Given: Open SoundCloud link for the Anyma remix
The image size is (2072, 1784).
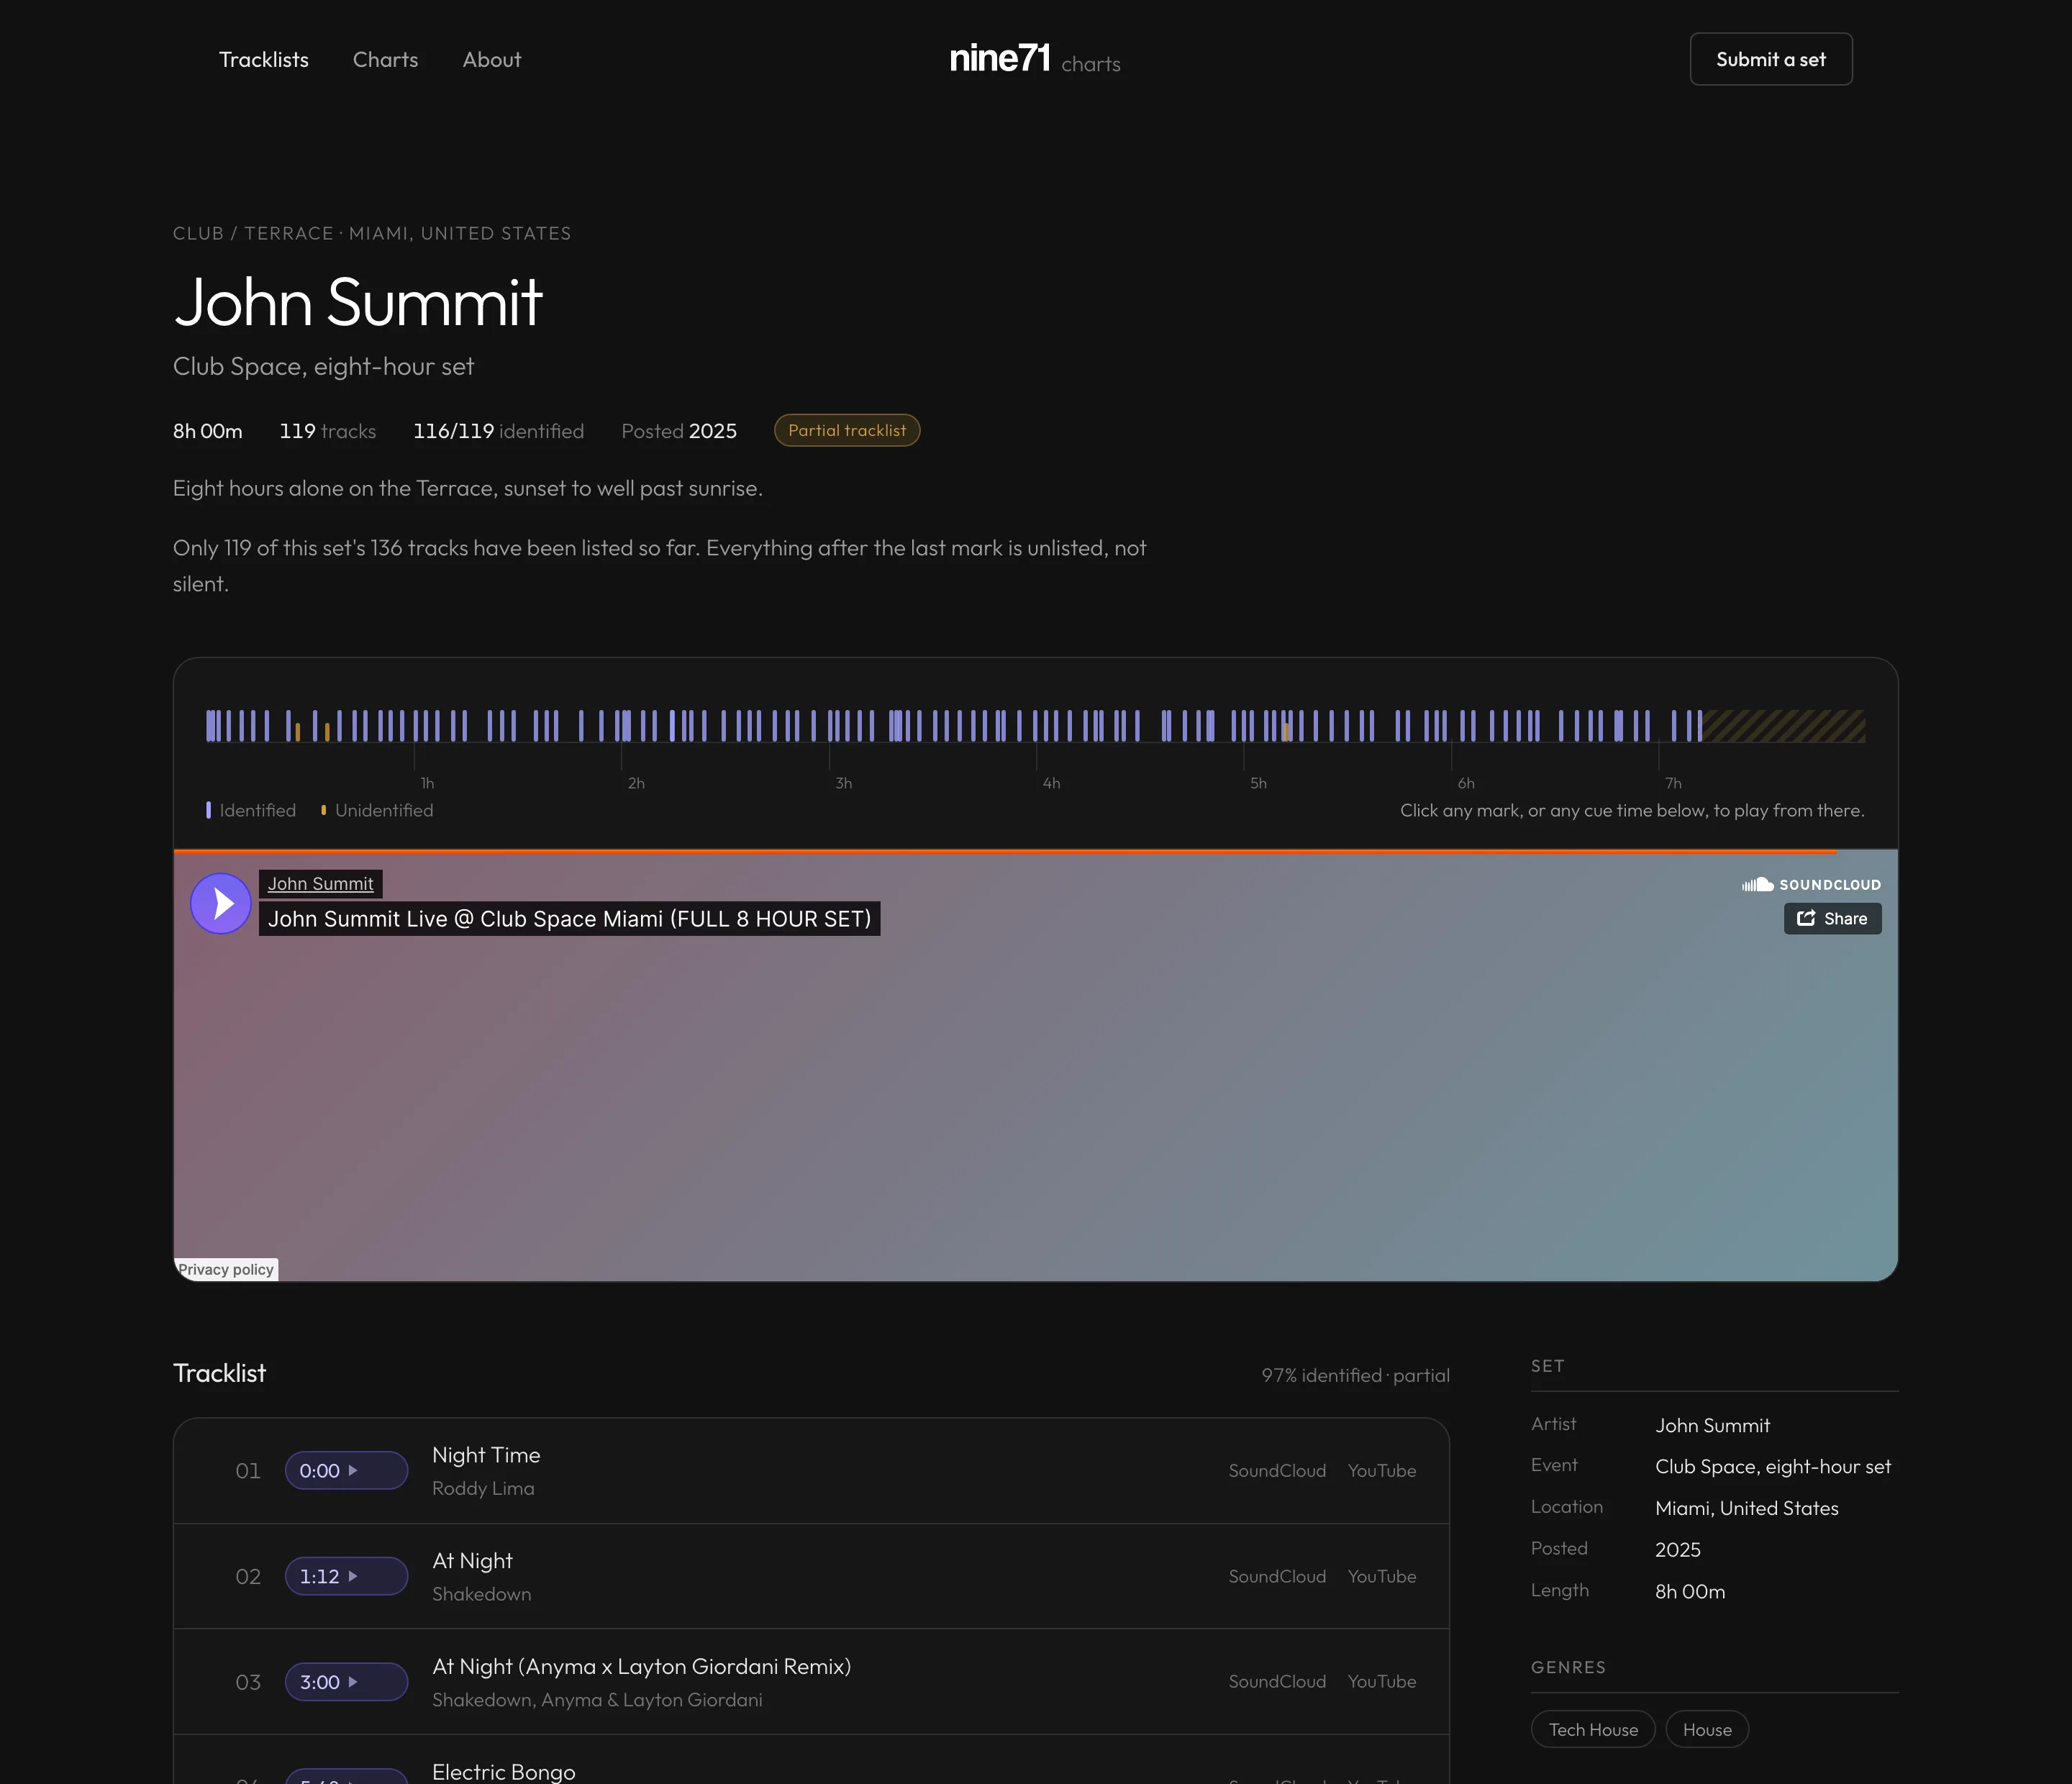Looking at the screenshot, I should click(x=1277, y=1682).
